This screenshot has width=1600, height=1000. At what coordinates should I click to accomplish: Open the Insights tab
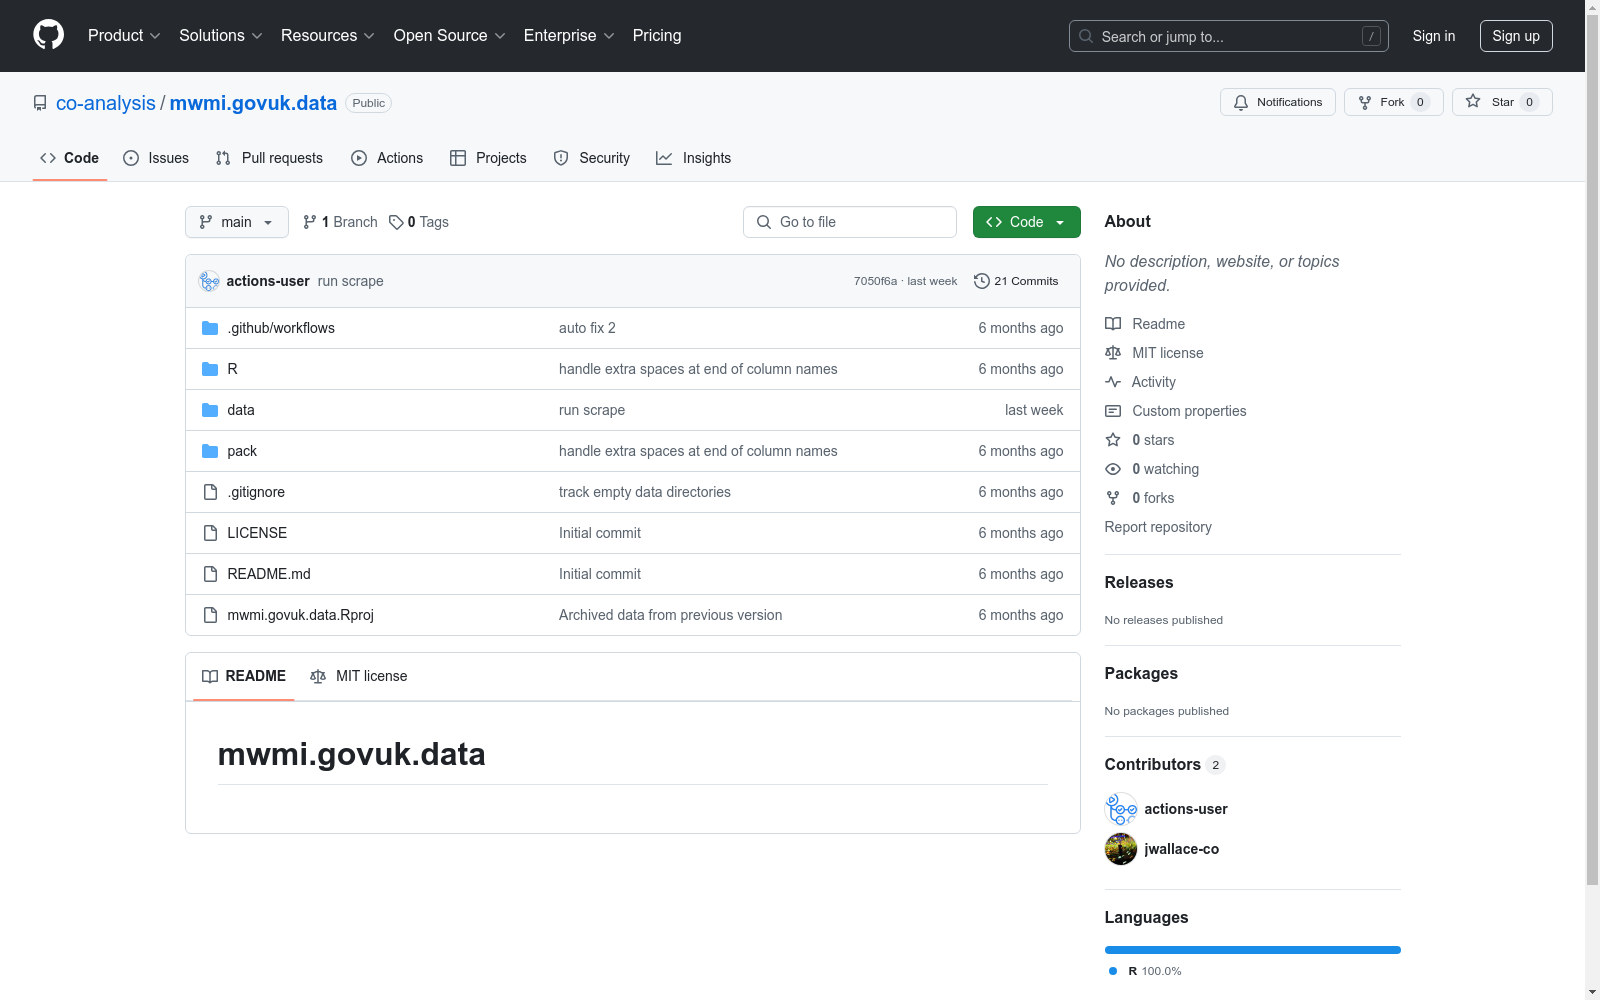694,158
